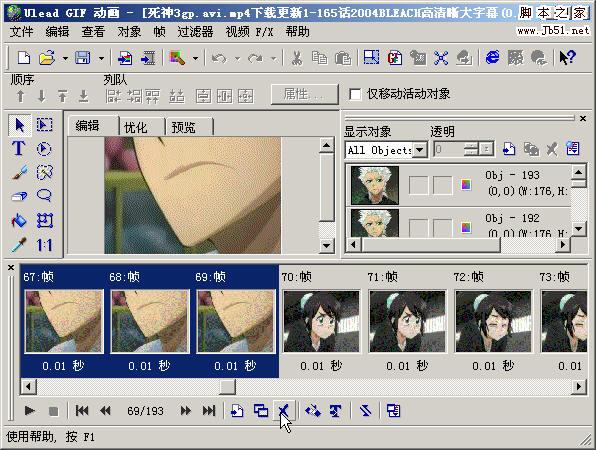Open the 文件 menu

tap(21, 32)
